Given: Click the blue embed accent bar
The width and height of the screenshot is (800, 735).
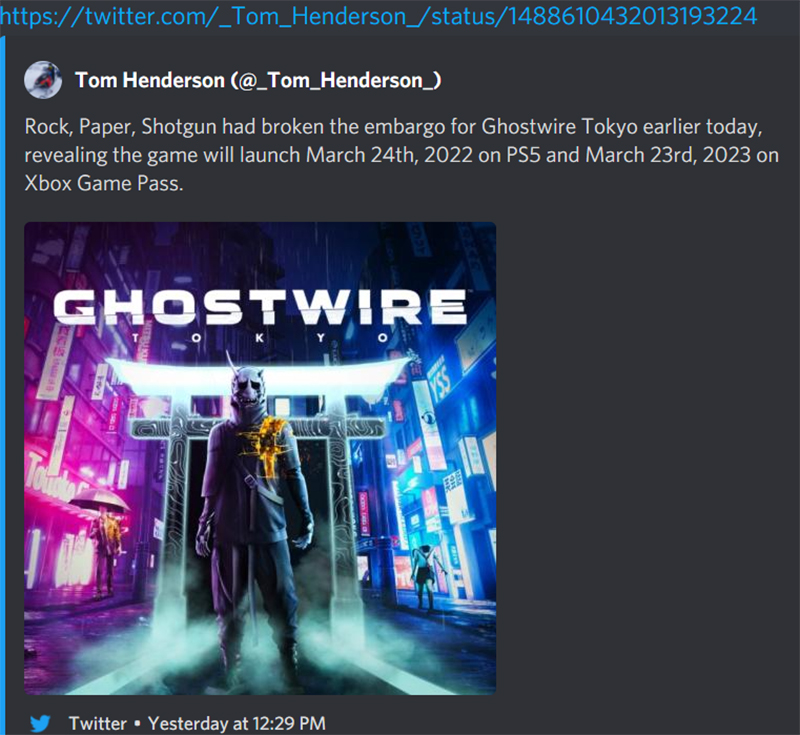Looking at the screenshot, I should pyautogui.click(x=3, y=385).
